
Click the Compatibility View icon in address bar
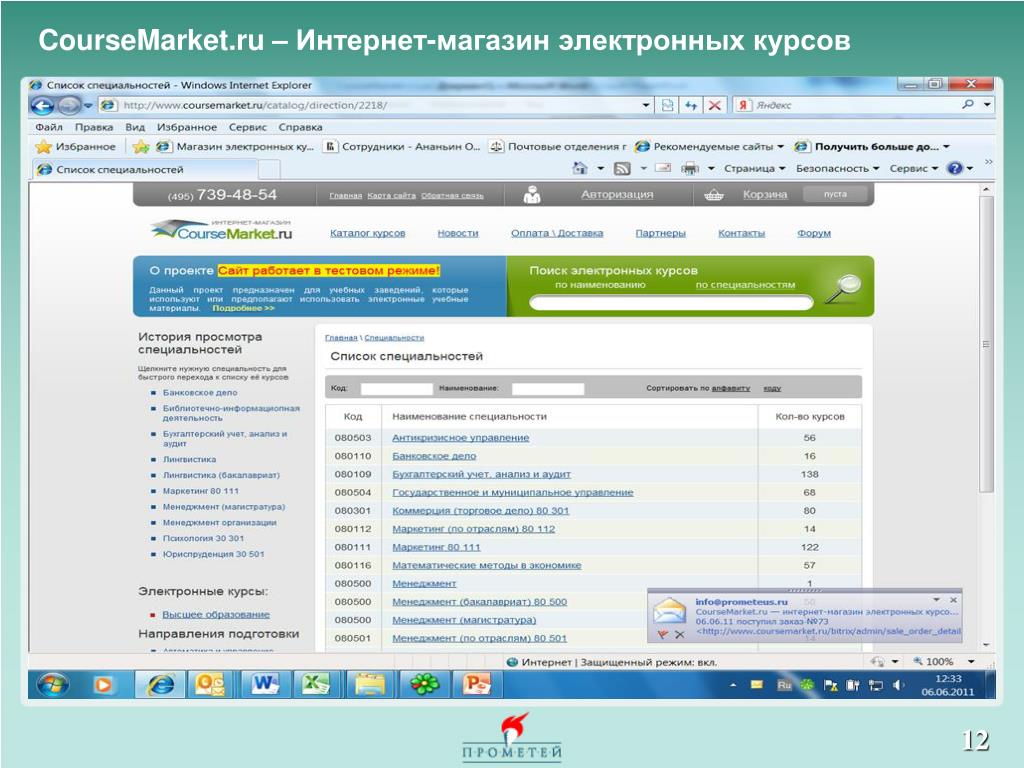[667, 105]
